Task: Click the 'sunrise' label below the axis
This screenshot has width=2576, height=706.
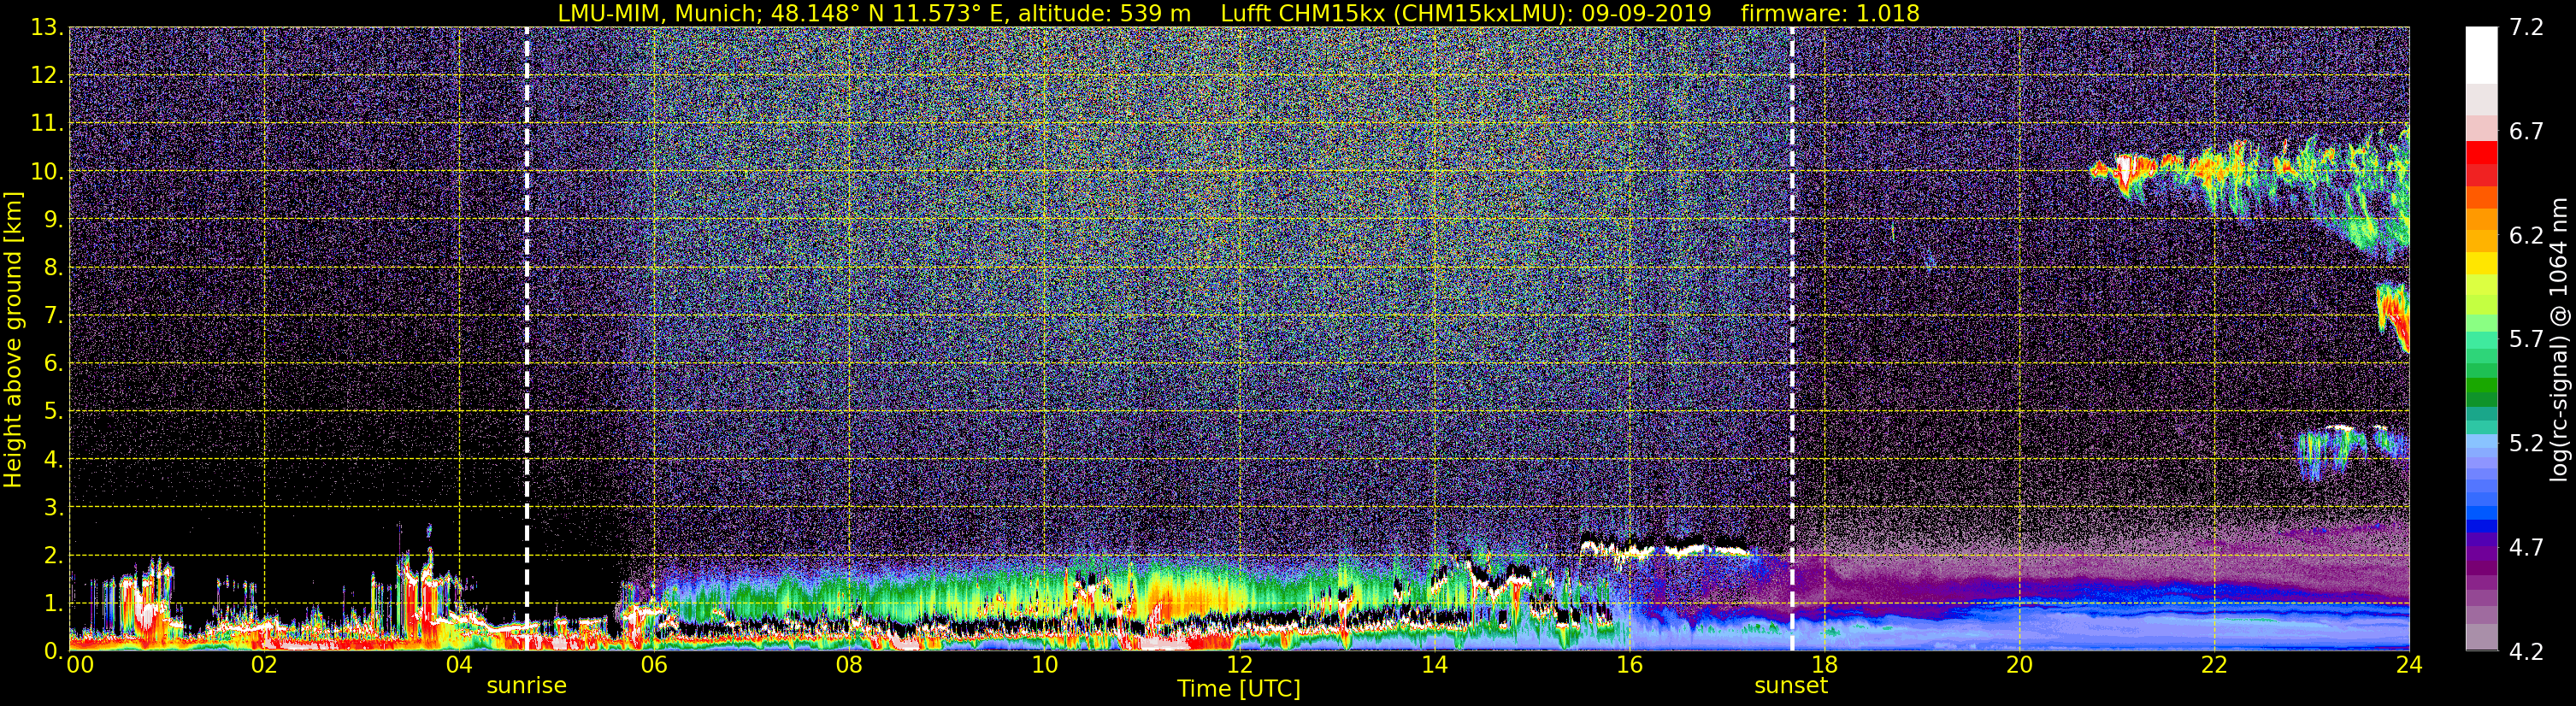Action: coord(526,686)
